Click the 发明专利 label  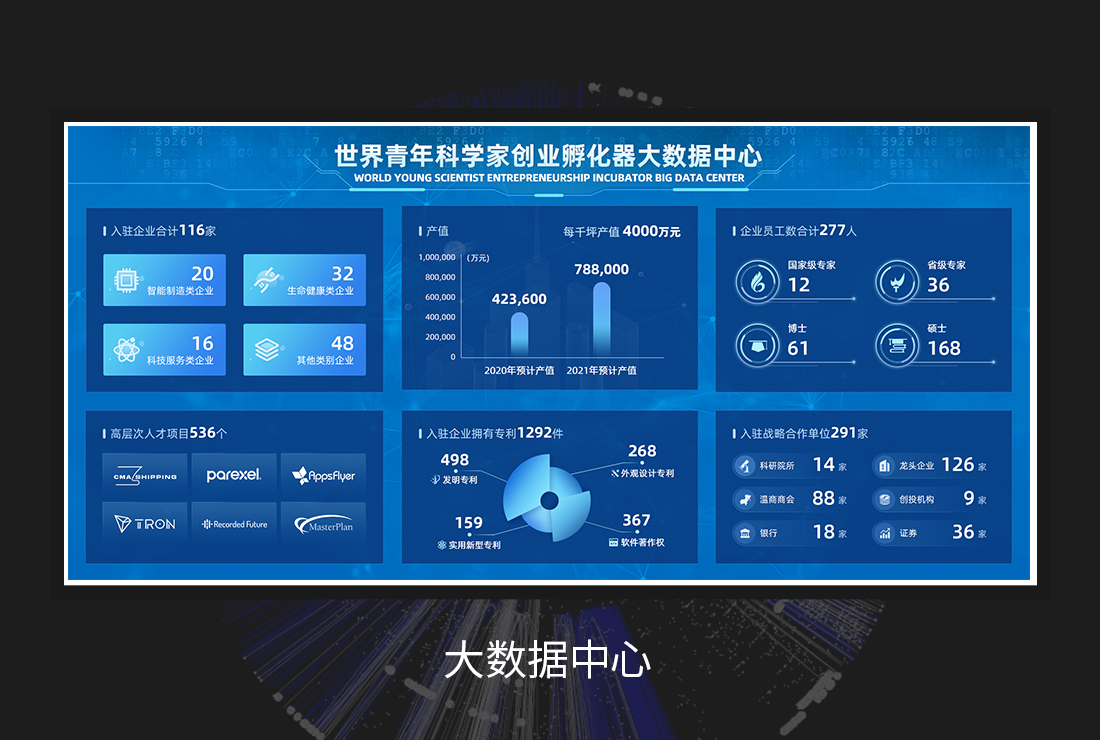(458, 481)
